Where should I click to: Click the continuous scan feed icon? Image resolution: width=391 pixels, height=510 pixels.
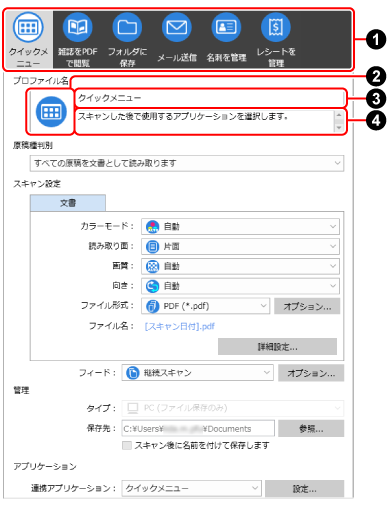[133, 373]
